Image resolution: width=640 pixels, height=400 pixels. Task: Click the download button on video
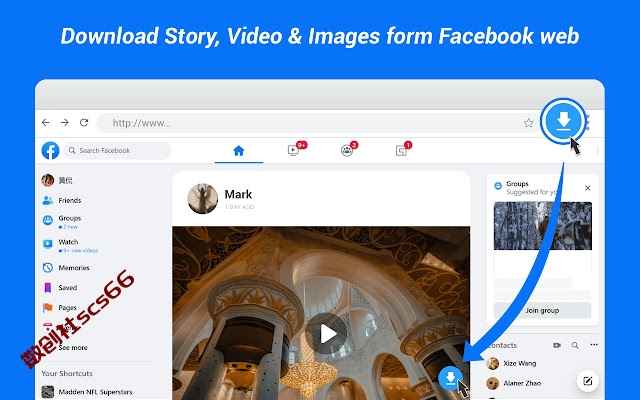click(451, 378)
